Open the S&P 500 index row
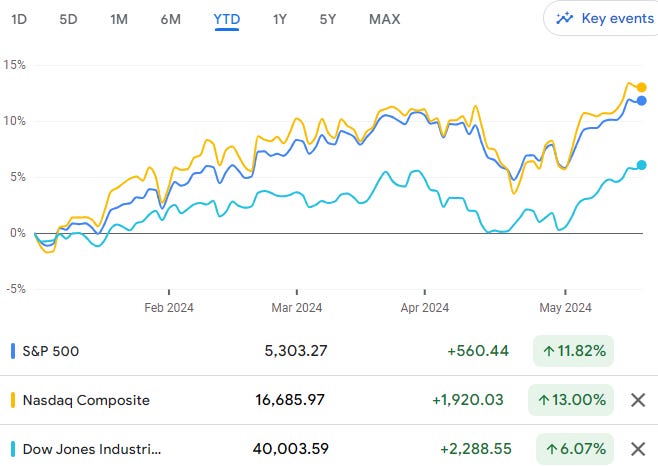Image resolution: width=658 pixels, height=466 pixels. pyautogui.click(x=329, y=351)
